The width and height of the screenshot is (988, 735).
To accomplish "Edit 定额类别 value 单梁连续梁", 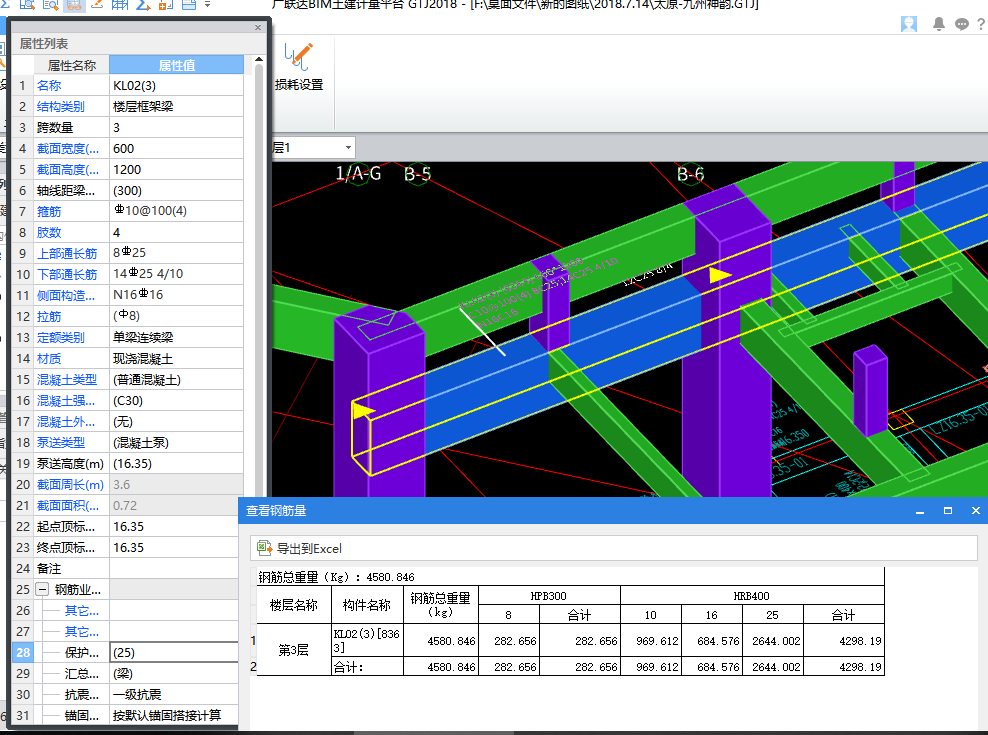I will pos(176,337).
